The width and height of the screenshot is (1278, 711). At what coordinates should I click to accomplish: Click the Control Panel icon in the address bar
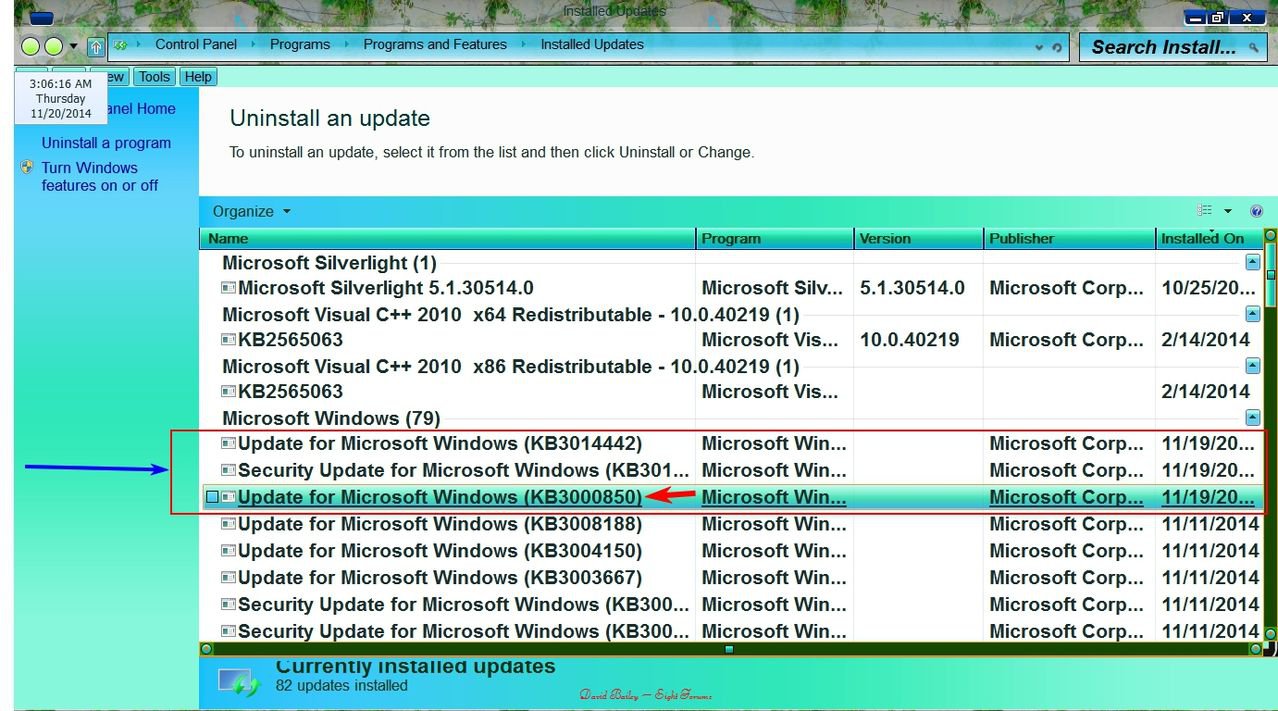(120, 45)
